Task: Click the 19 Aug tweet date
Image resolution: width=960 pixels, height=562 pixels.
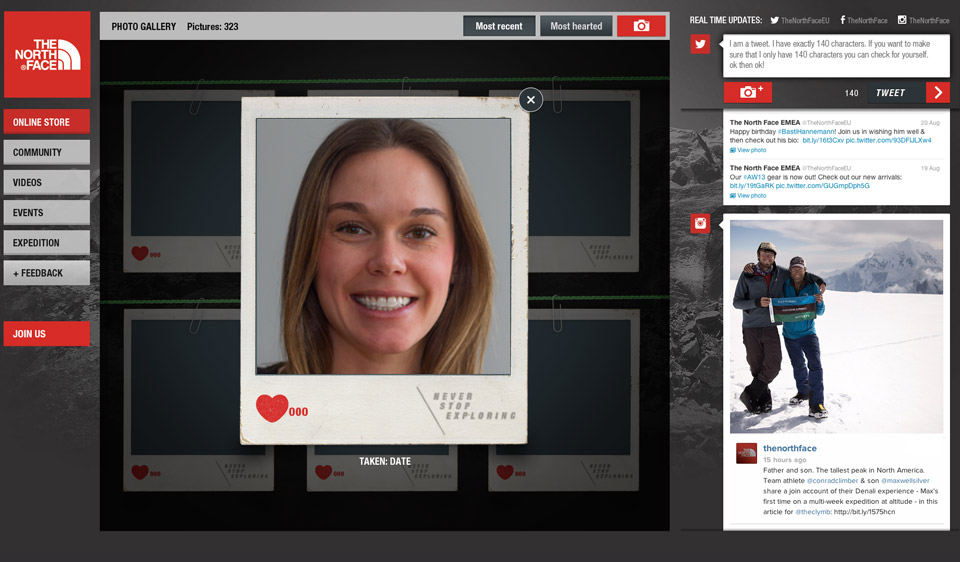Action: coord(930,168)
